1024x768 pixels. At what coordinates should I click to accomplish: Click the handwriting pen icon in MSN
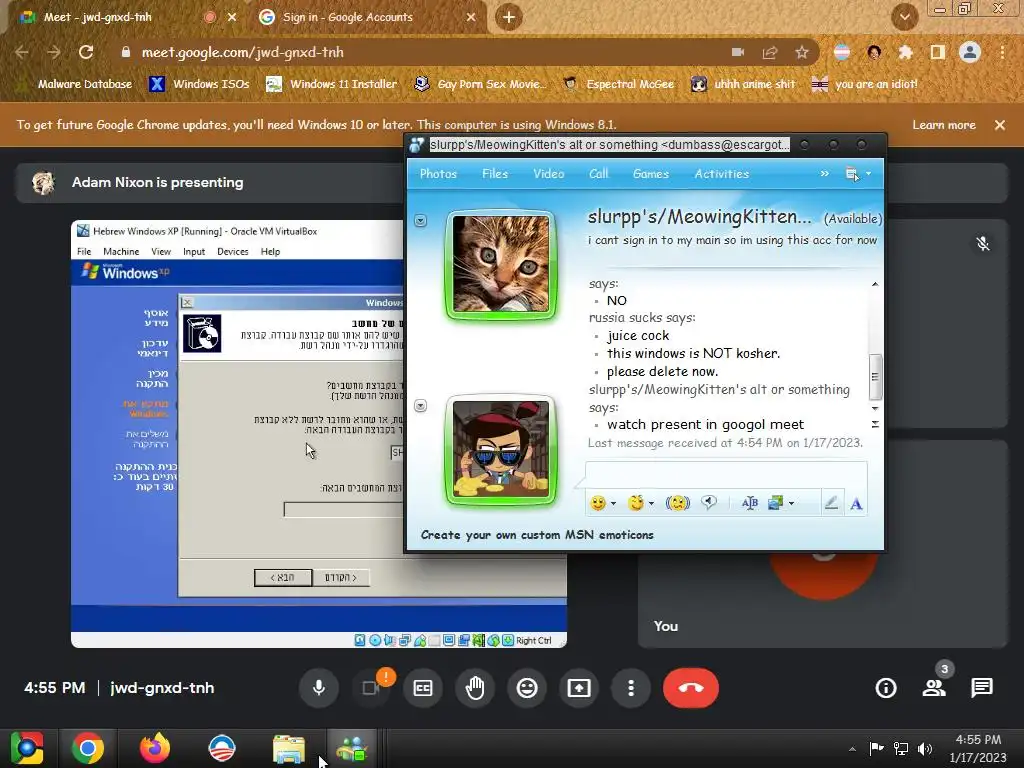(x=831, y=503)
